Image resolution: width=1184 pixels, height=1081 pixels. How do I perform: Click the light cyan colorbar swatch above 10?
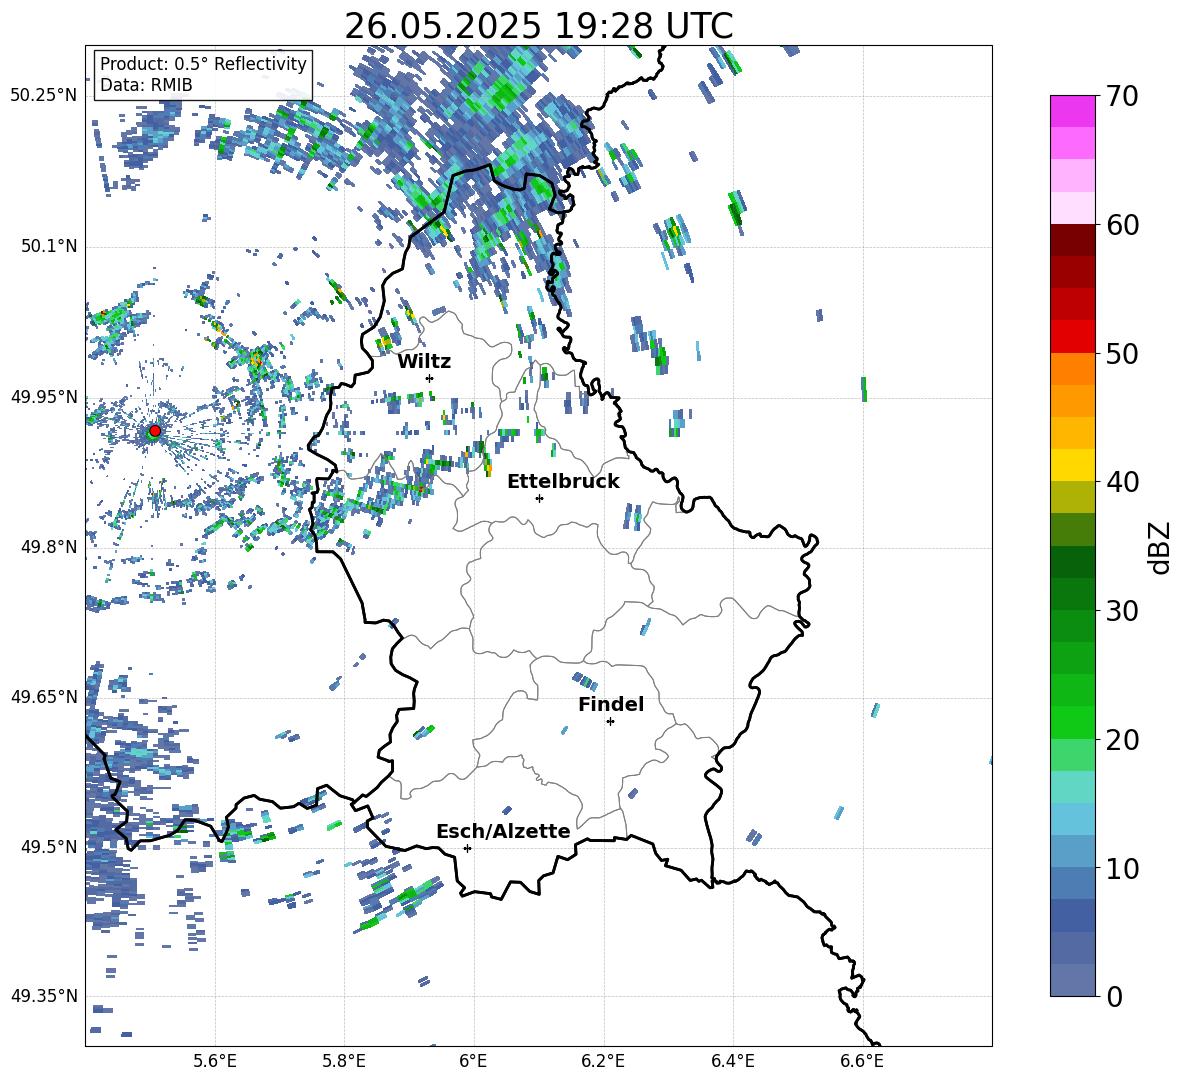point(1072,819)
